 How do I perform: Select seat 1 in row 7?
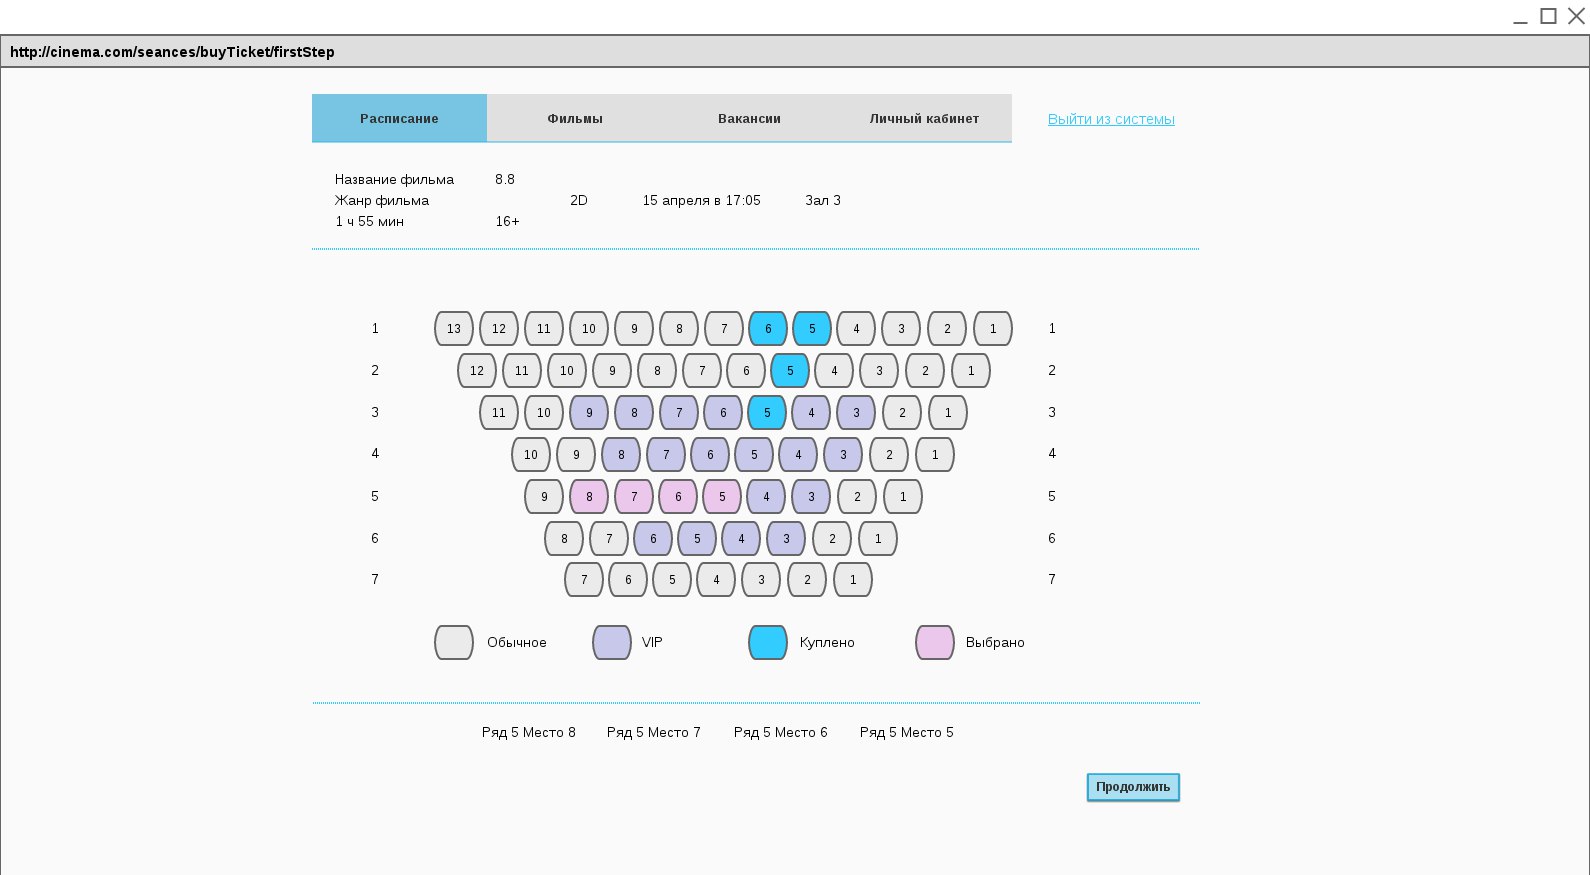click(x=853, y=579)
